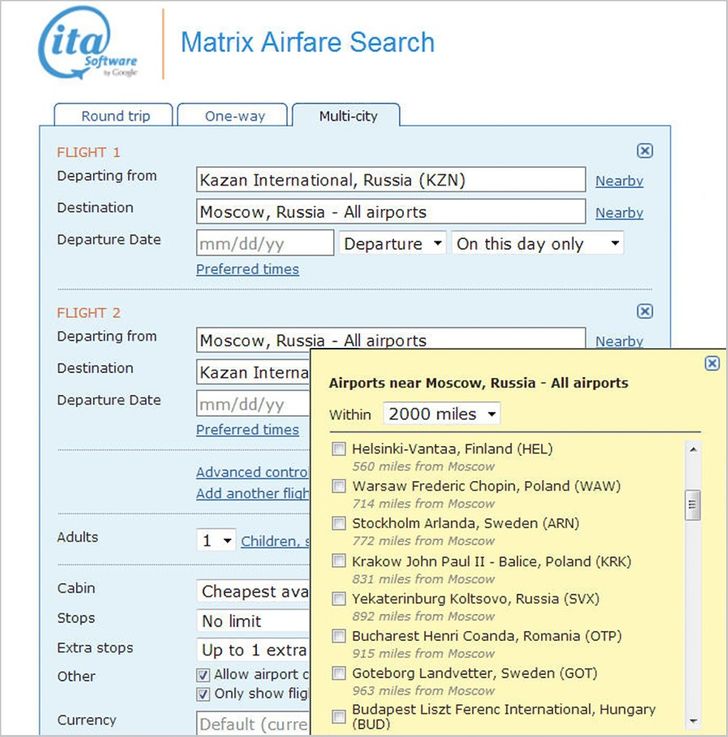This screenshot has width=728, height=737.
Task: Remove Flight 2 using its X icon
Action: pos(645,311)
